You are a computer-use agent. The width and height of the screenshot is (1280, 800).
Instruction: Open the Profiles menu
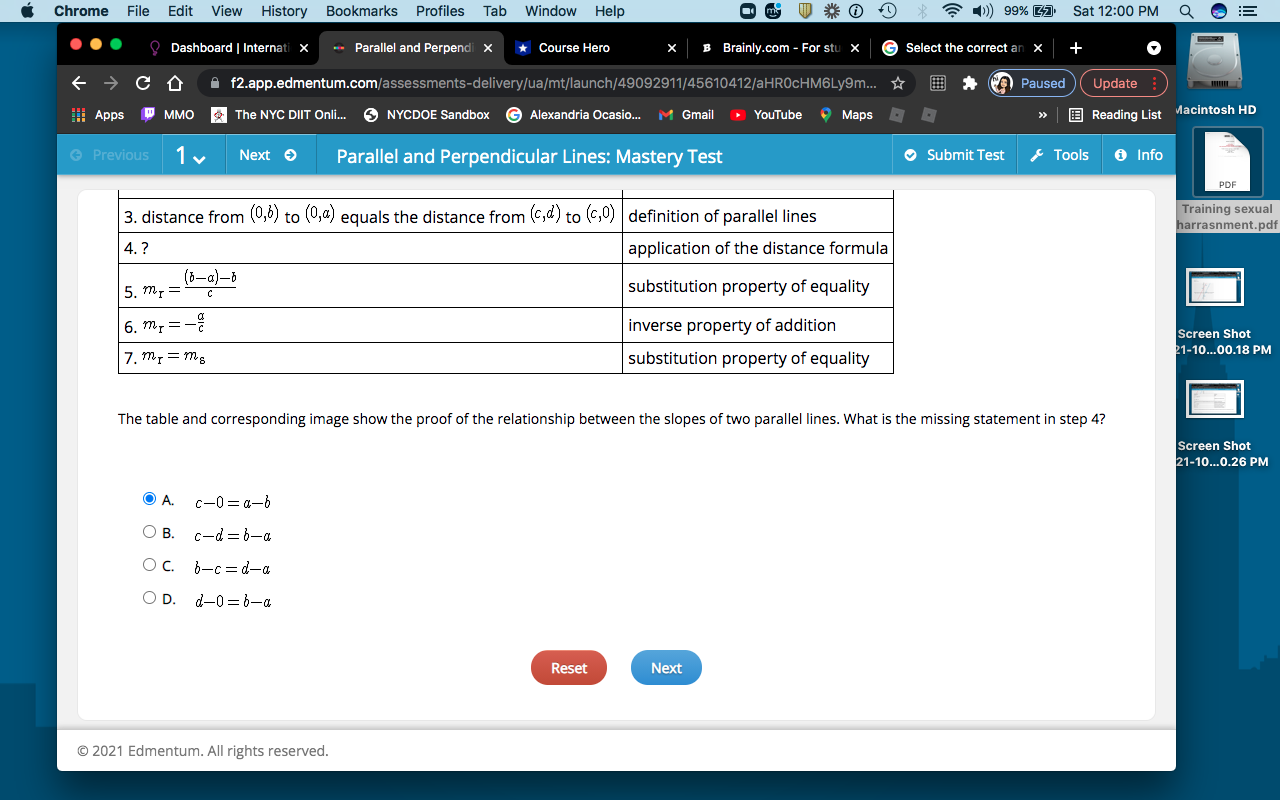click(x=440, y=11)
